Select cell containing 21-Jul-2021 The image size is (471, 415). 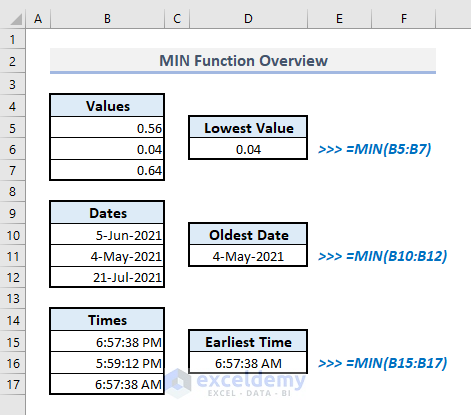click(x=107, y=277)
